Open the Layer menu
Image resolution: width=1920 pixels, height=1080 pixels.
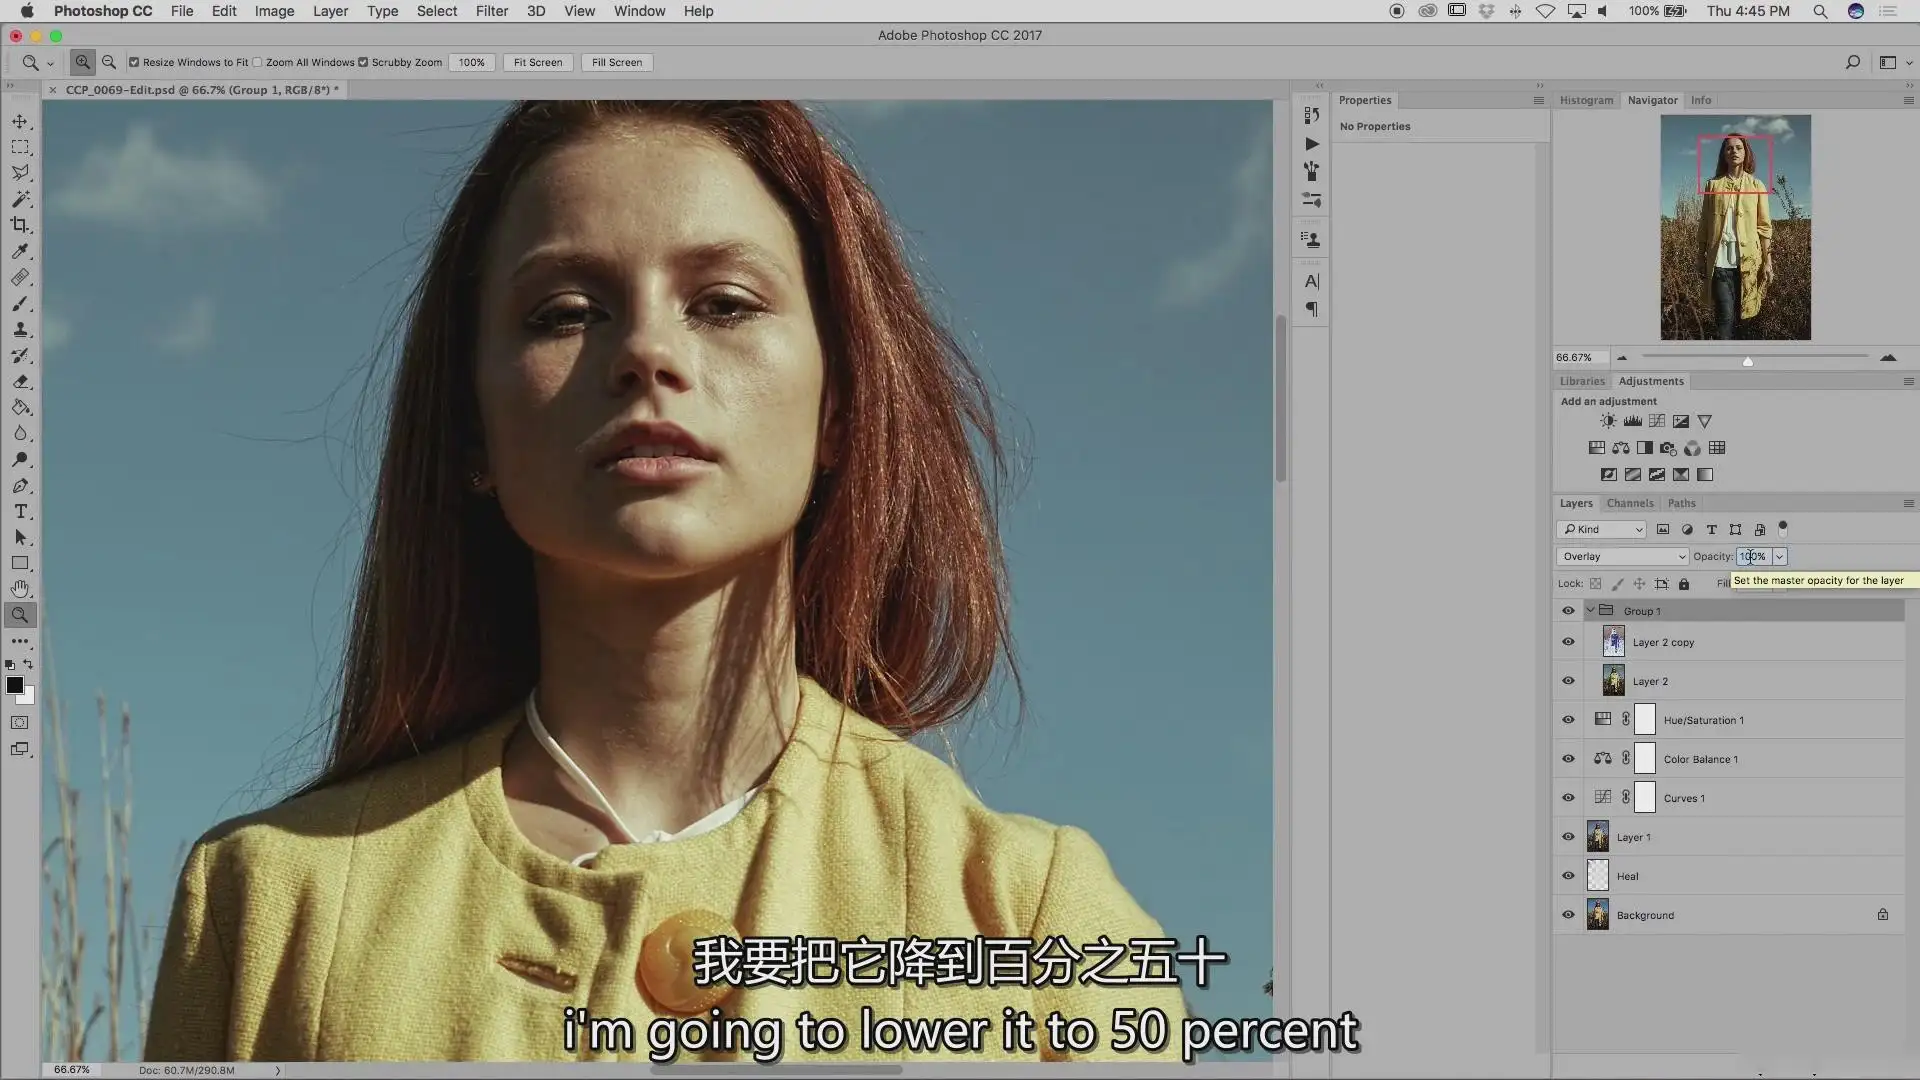[330, 11]
